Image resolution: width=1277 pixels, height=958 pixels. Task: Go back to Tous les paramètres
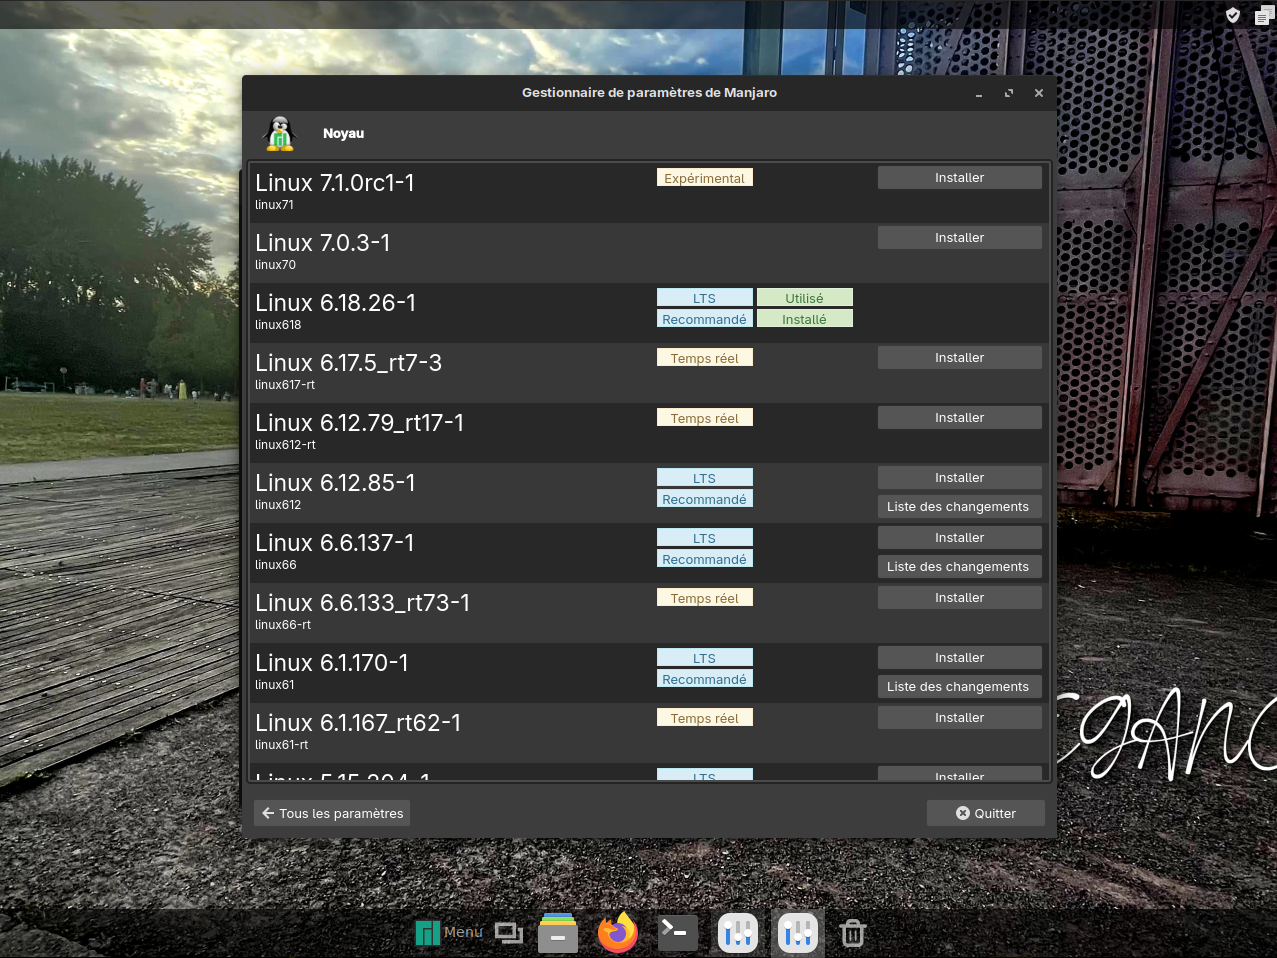click(x=332, y=813)
